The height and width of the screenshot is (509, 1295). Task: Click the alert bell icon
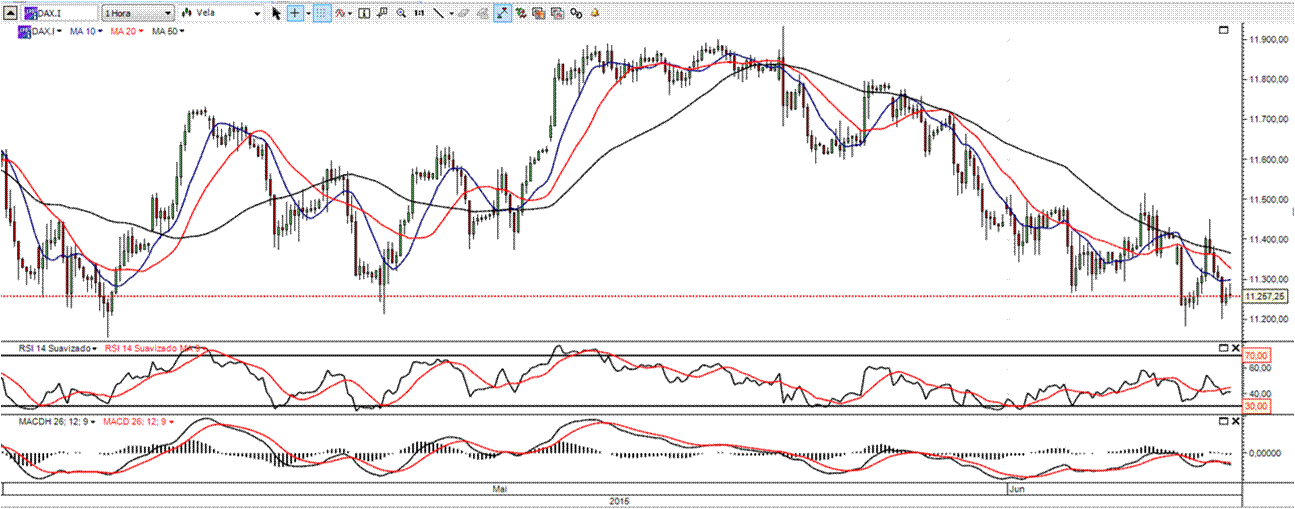click(x=595, y=13)
